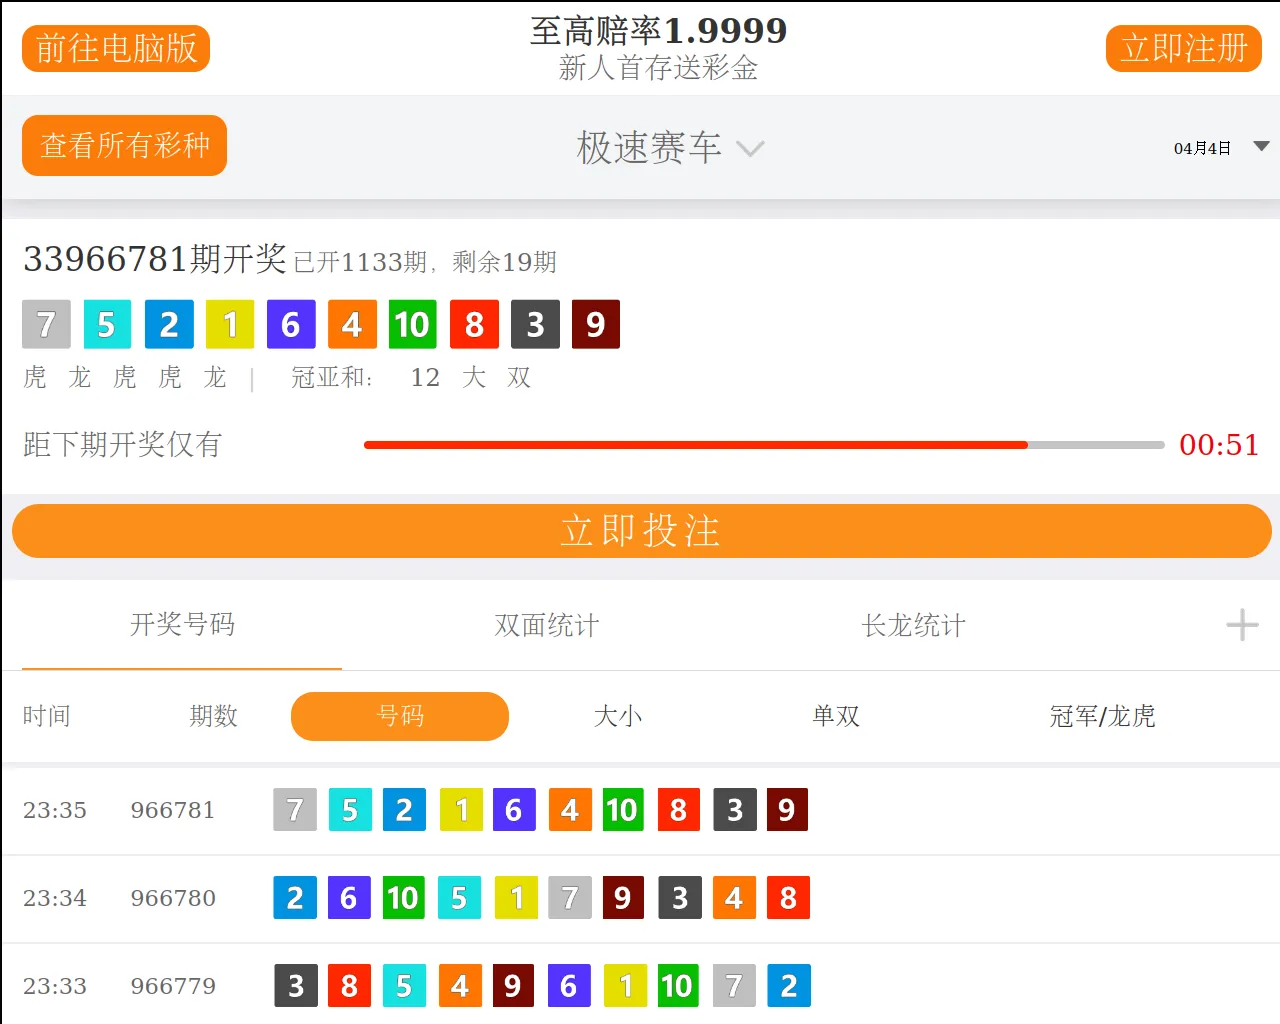The height and width of the screenshot is (1024, 1280).
Task: Click green ball 10 in row 966780
Action: click(x=404, y=898)
